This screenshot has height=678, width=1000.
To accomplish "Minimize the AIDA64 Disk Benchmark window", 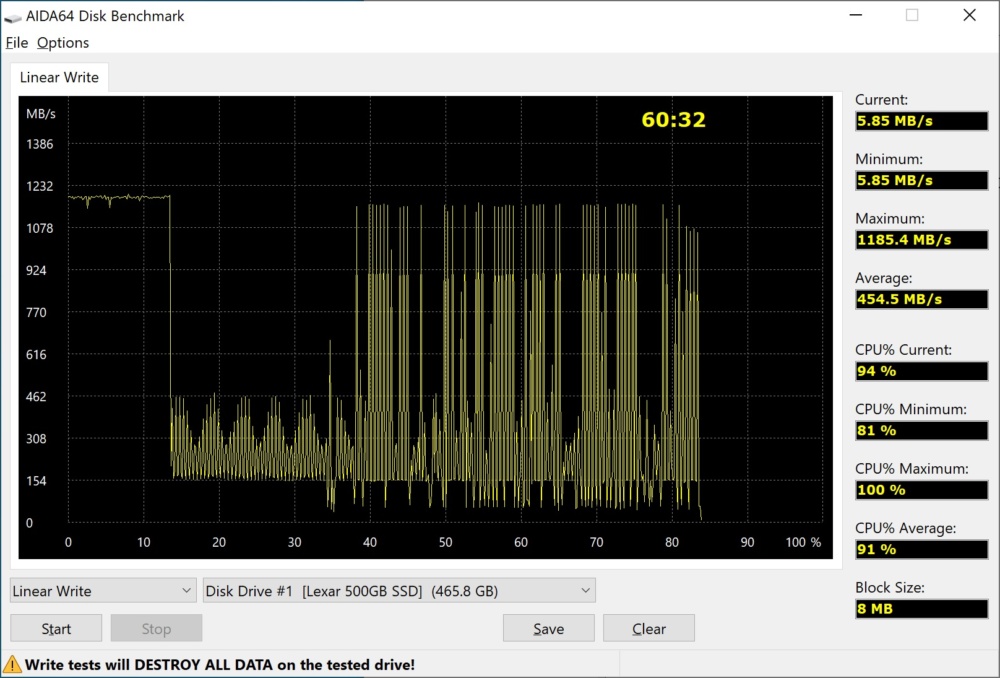I will [x=856, y=15].
